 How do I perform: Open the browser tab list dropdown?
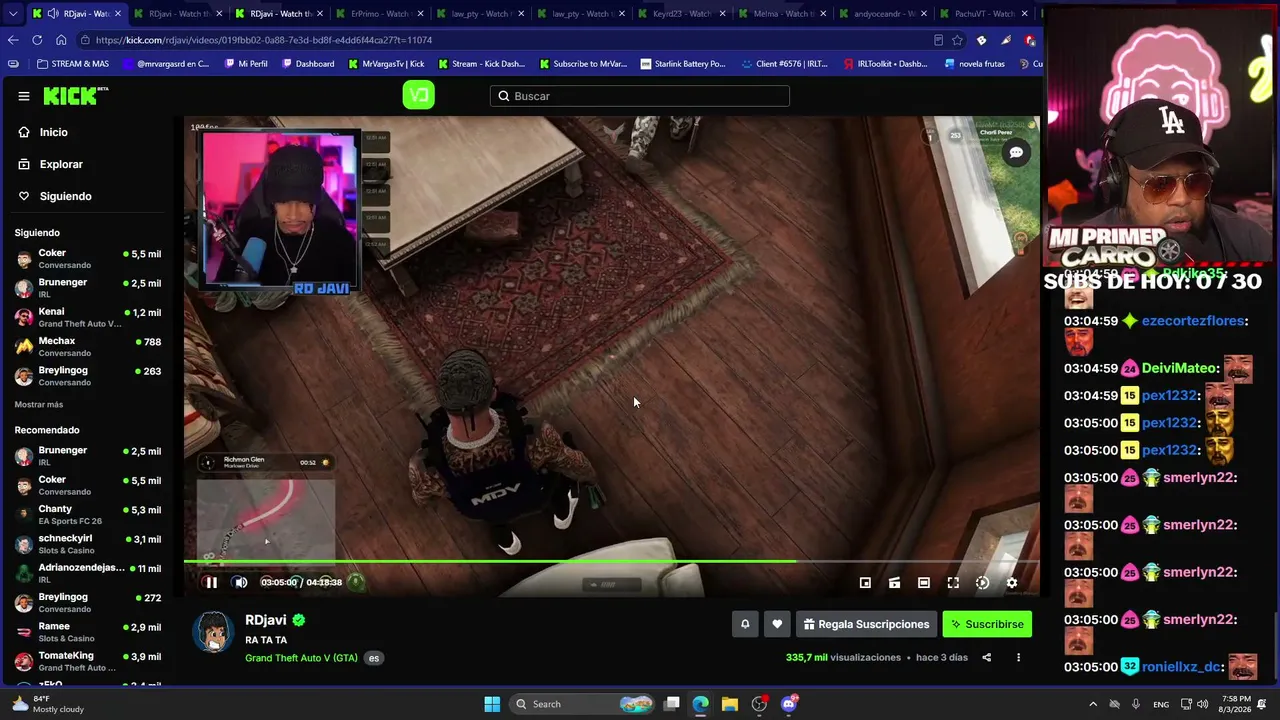[x=13, y=14]
